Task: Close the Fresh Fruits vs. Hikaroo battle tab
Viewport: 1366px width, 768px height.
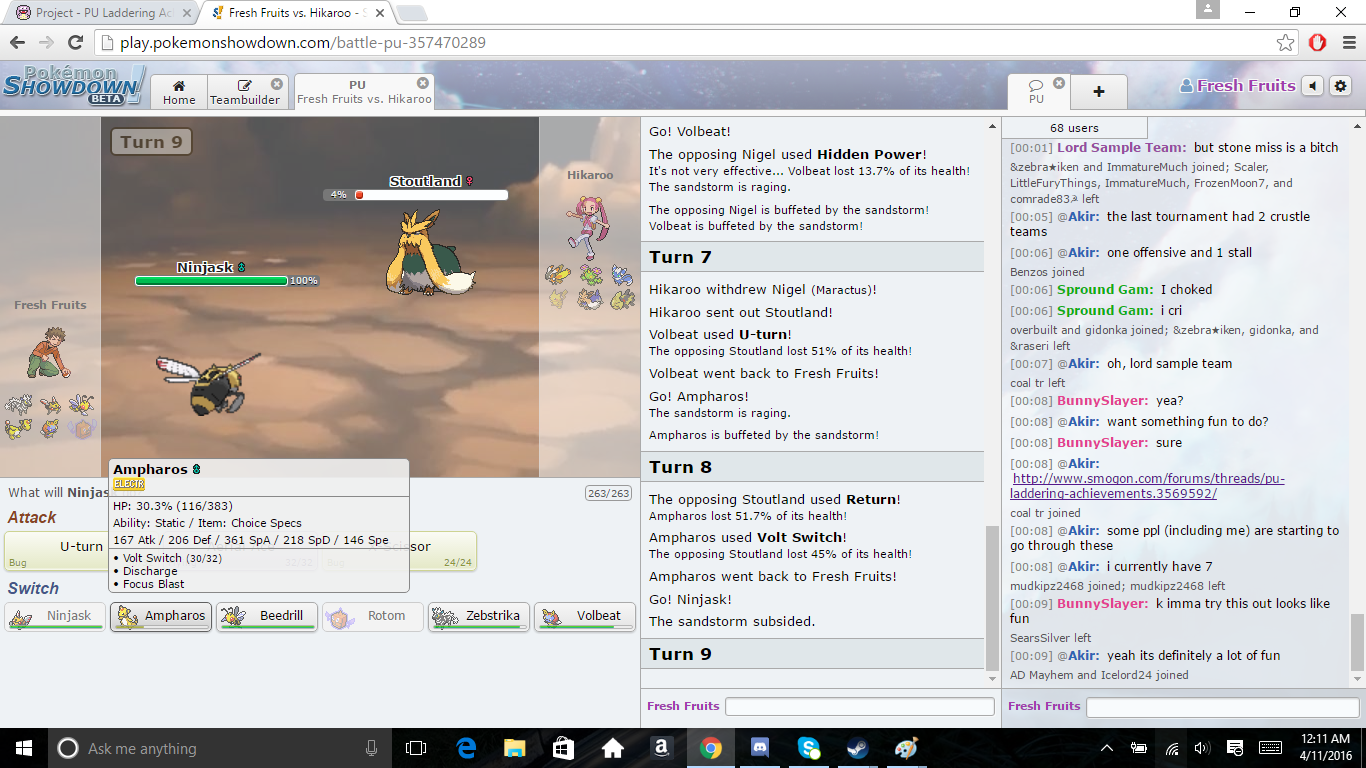Action: (423, 83)
